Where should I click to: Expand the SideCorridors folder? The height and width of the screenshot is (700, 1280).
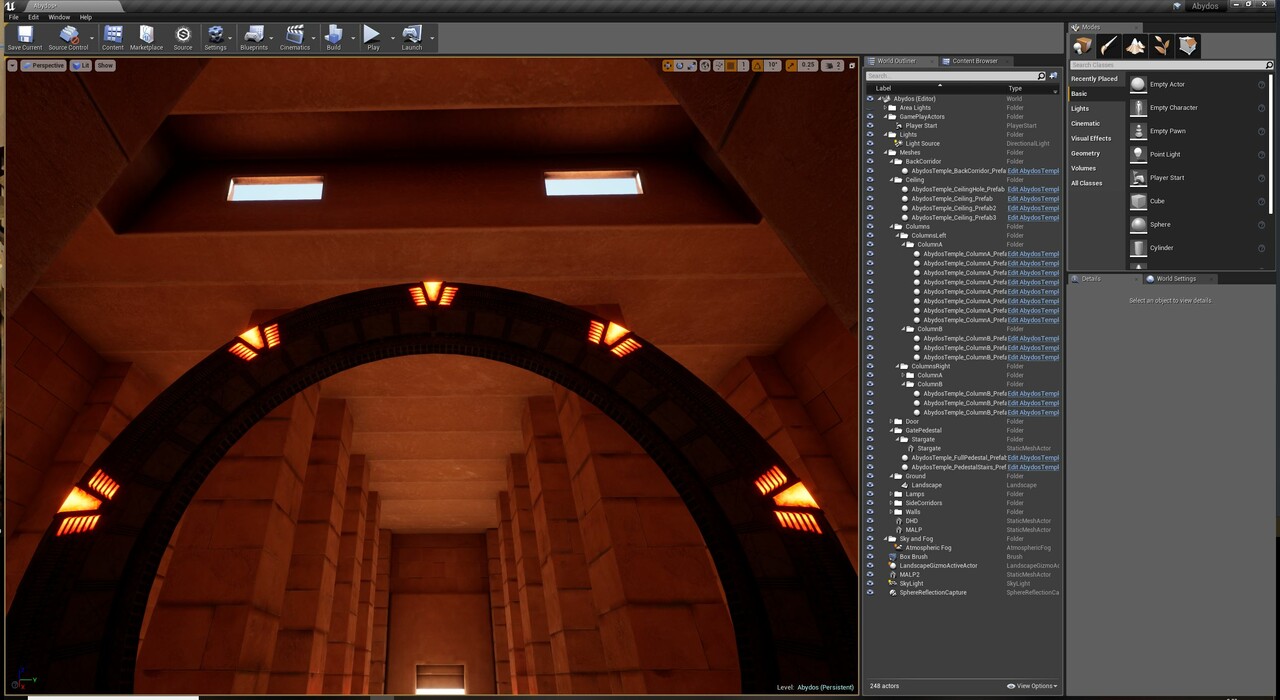(x=892, y=503)
